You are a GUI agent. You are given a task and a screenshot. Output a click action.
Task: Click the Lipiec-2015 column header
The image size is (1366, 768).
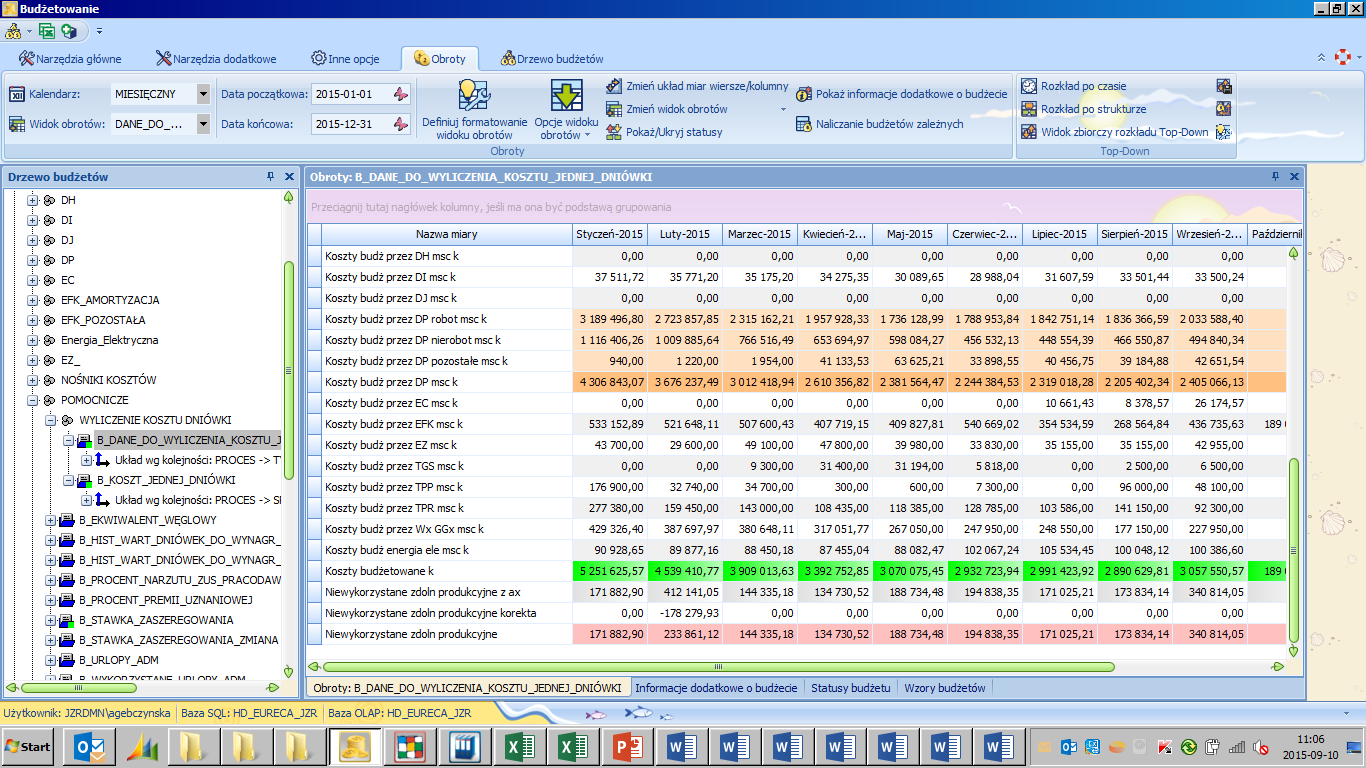1060,234
